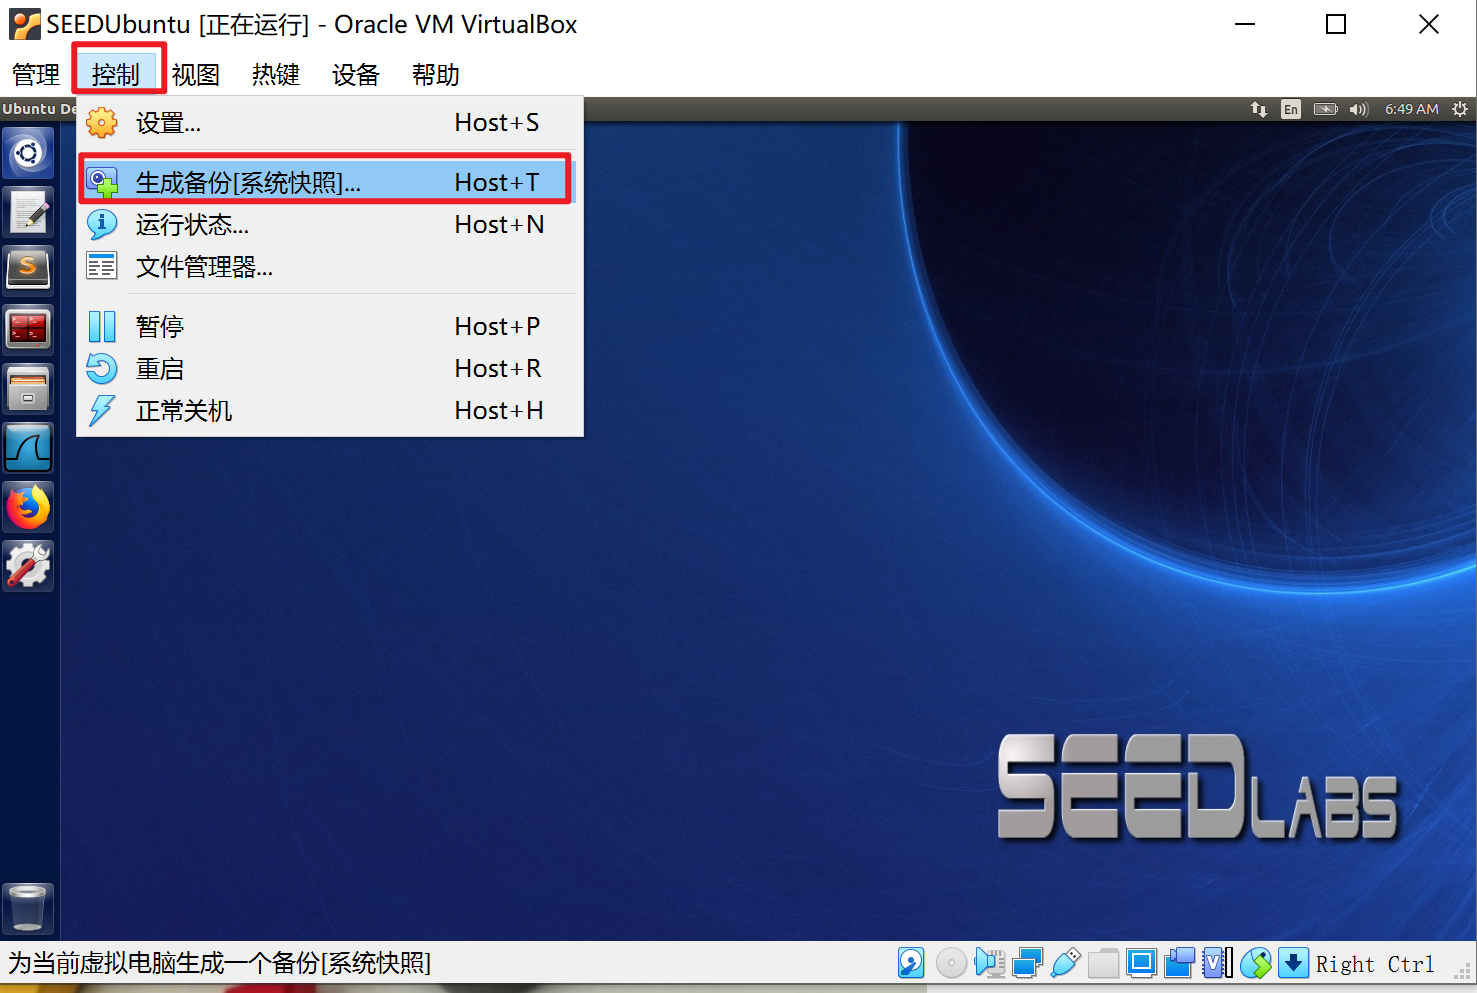Open Ubuntu Dash search in launcher
This screenshot has height=993, width=1477.
[28, 153]
